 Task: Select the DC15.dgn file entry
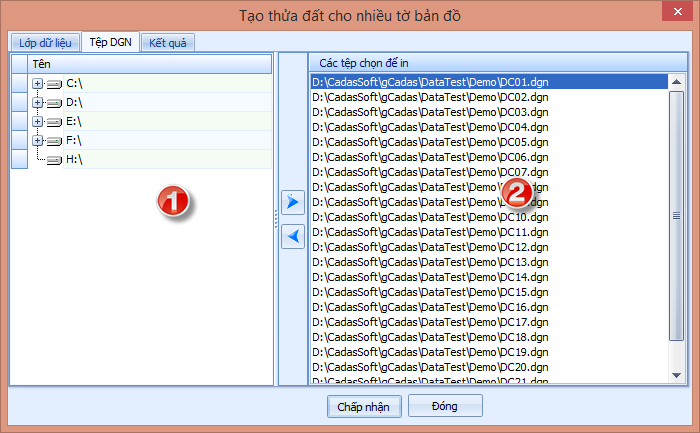tap(430, 292)
